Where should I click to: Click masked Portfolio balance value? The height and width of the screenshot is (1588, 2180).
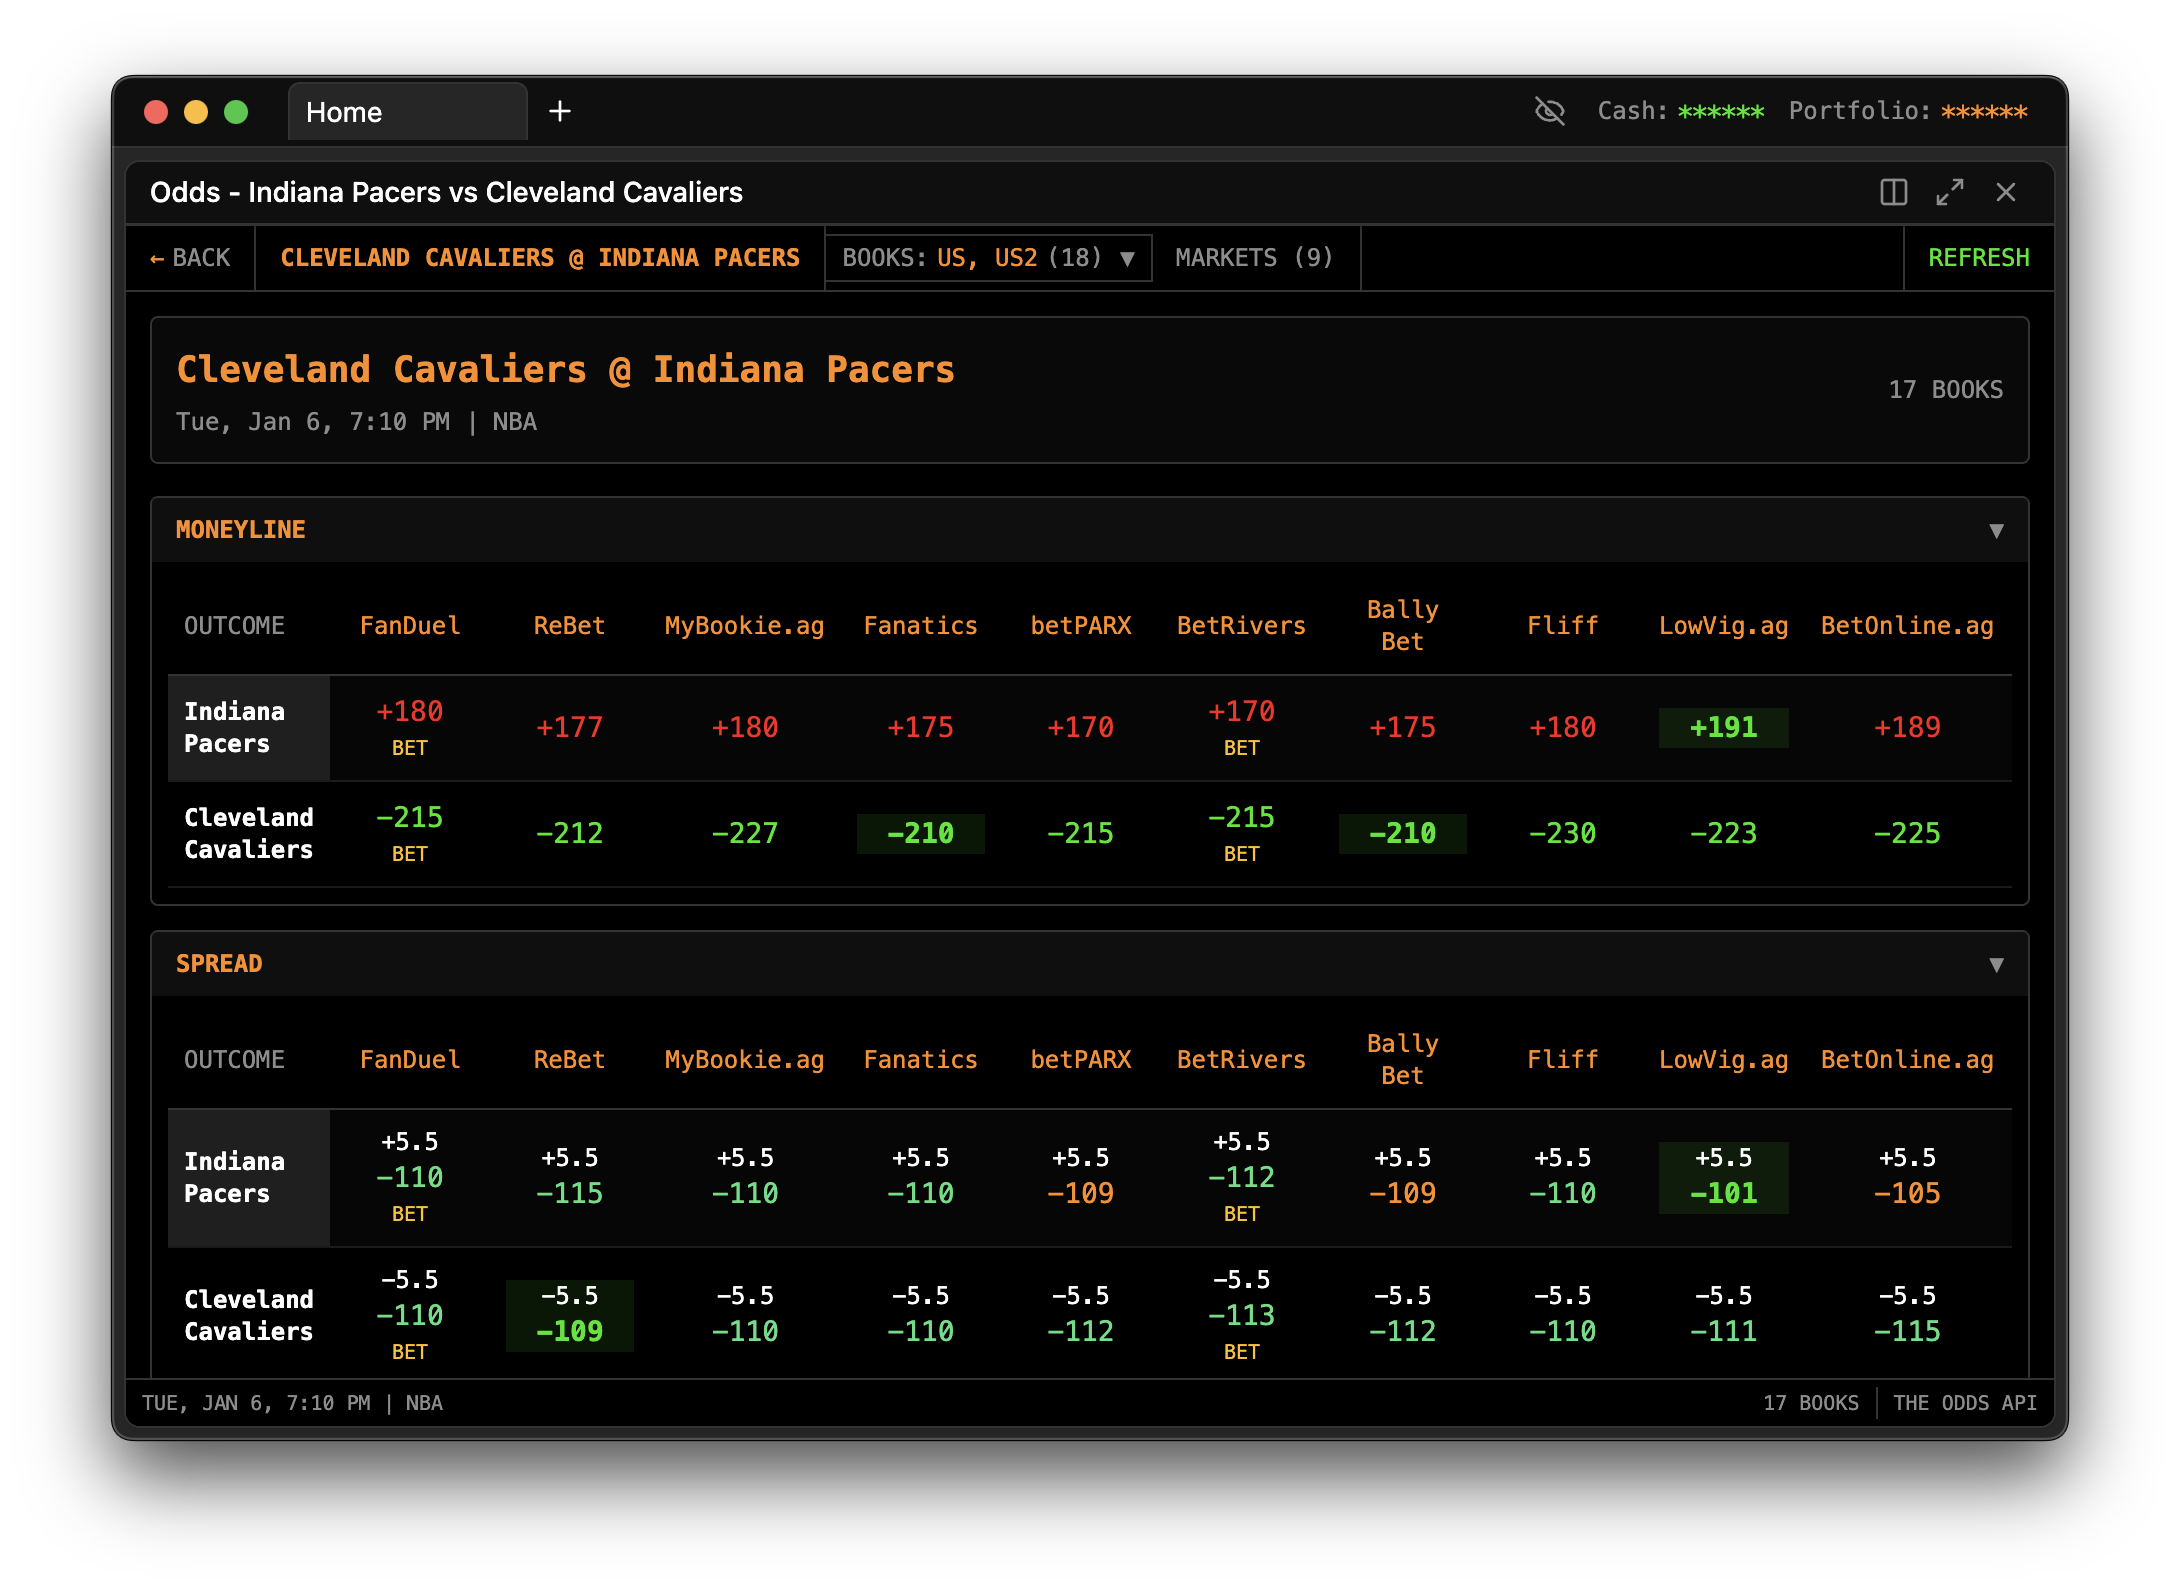tap(1984, 111)
